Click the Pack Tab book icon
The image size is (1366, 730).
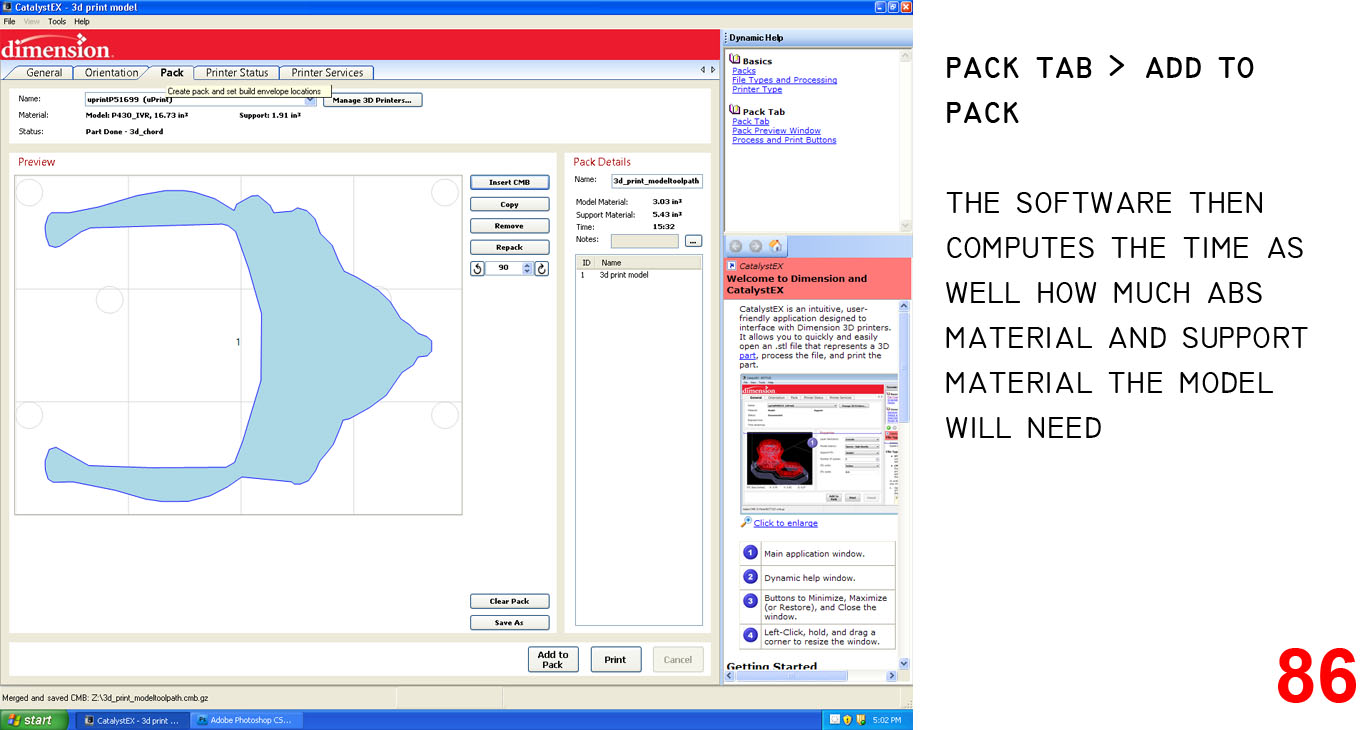[x=735, y=111]
